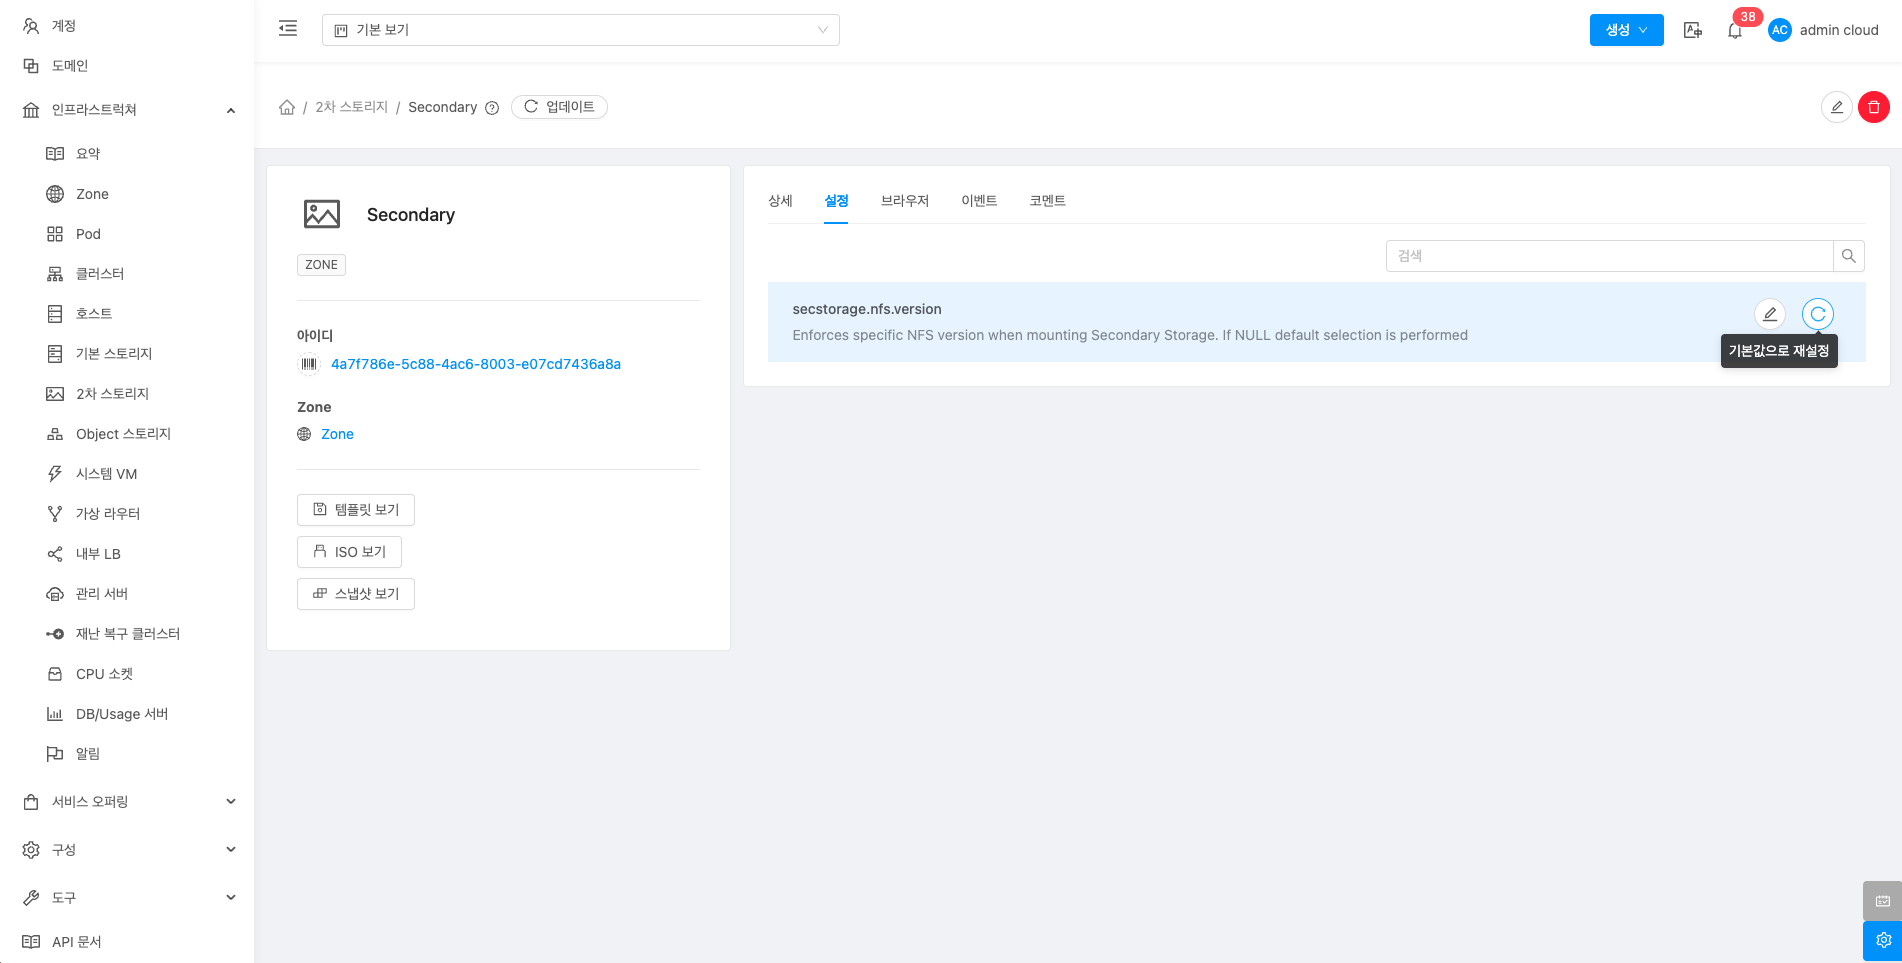Viewport: 1902px width, 963px height.
Task: Reset secstorage.nfs.version to default value
Action: pos(1817,314)
